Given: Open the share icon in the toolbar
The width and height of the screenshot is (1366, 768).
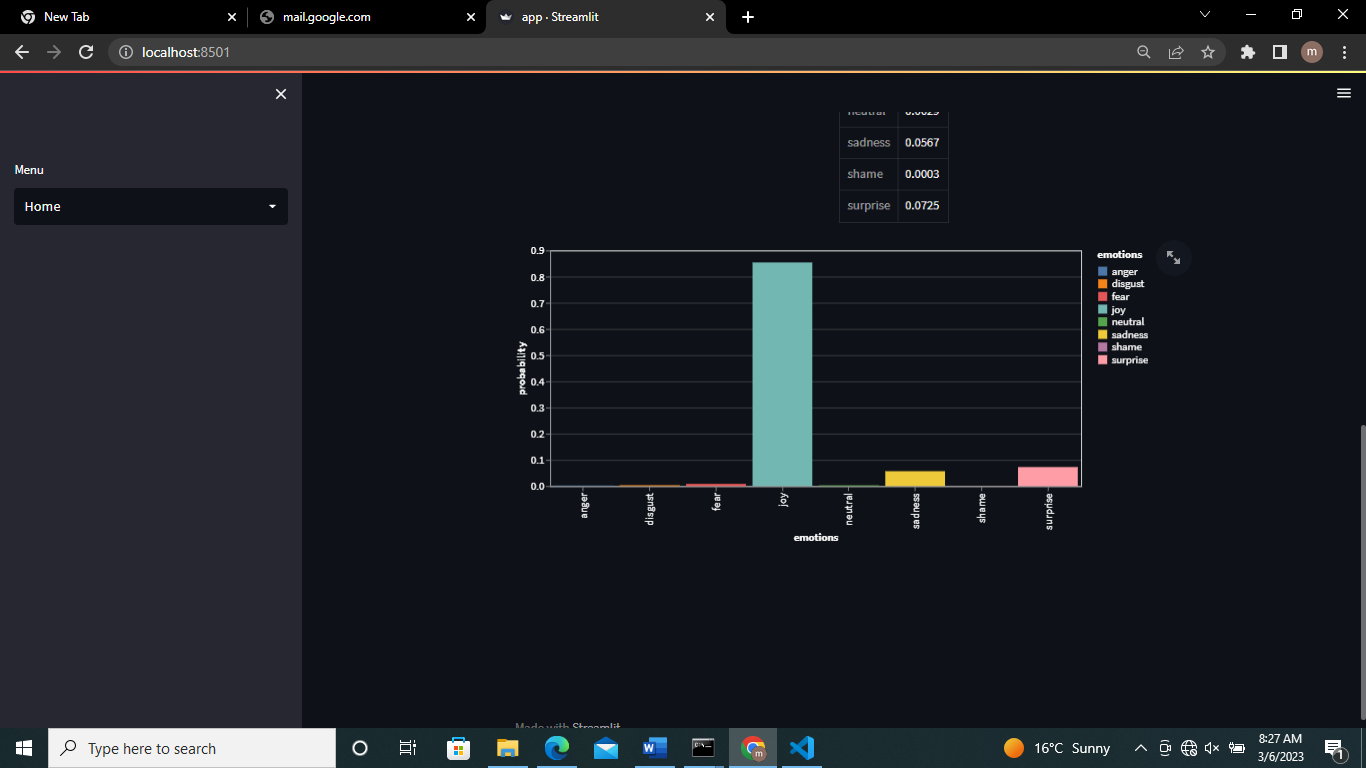Looking at the screenshot, I should click(1176, 52).
